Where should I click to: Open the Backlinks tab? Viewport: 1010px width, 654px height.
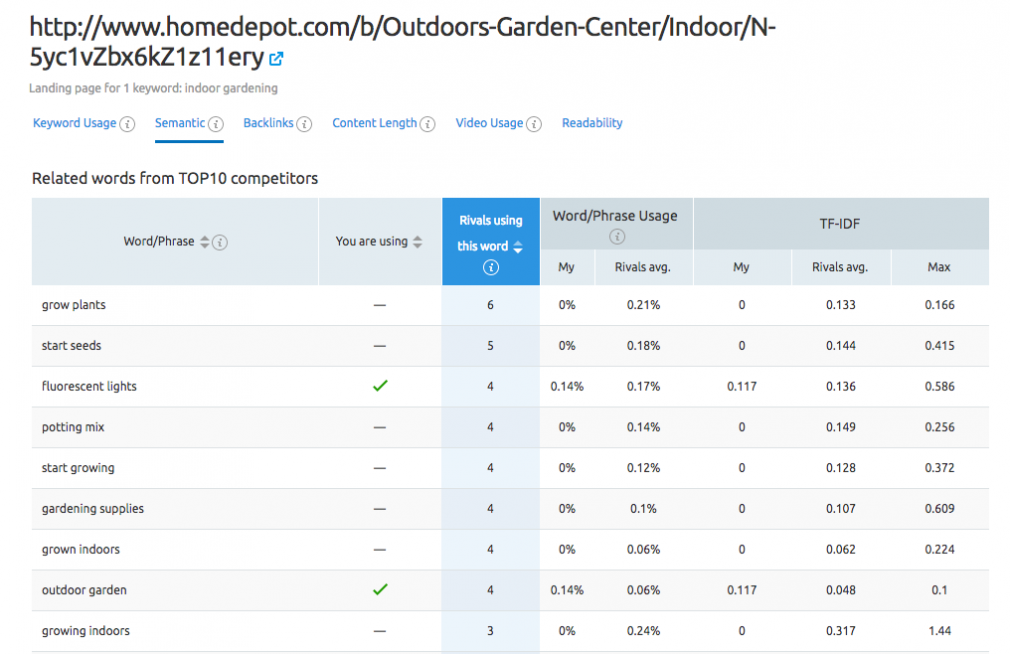[268, 123]
